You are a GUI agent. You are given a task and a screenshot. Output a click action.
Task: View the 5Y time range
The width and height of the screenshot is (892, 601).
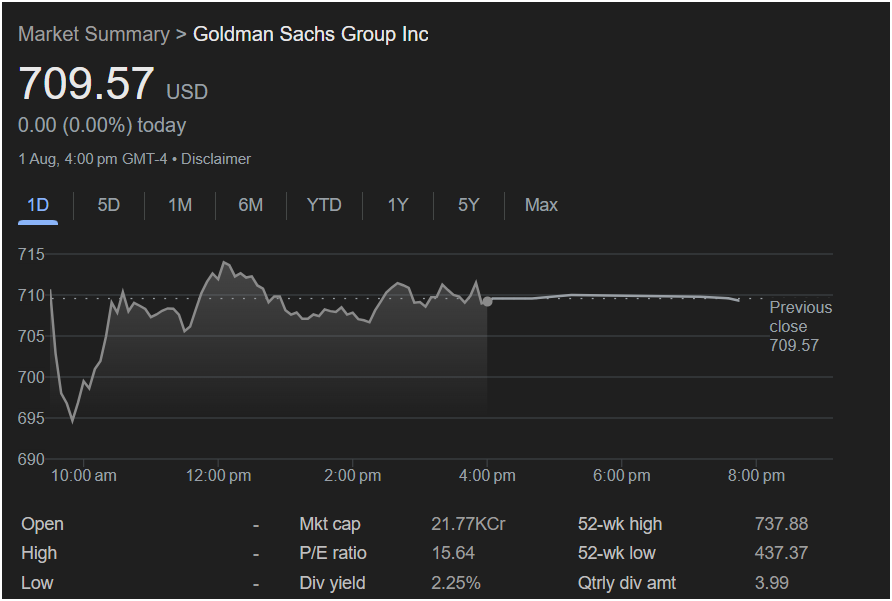click(469, 205)
